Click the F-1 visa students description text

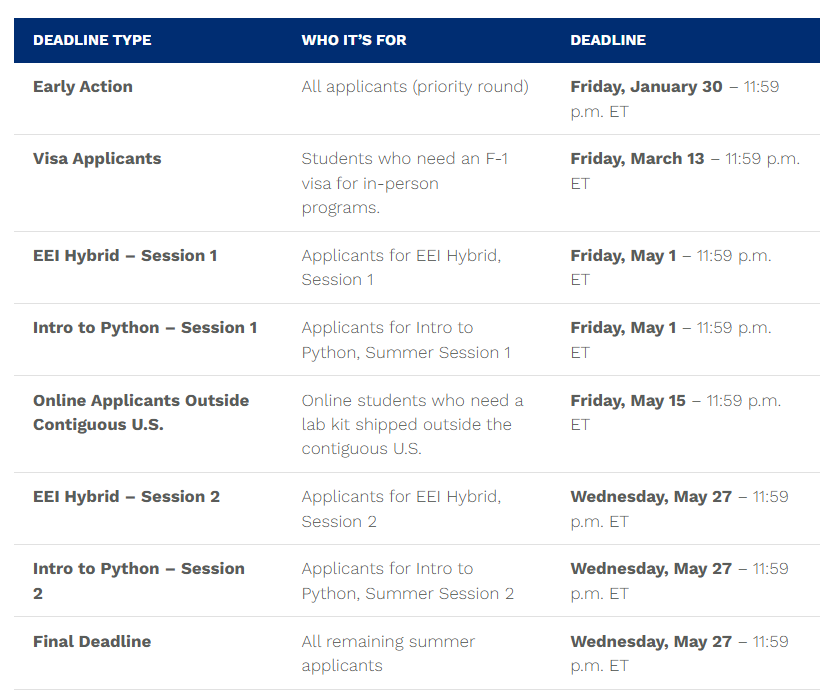pos(405,184)
